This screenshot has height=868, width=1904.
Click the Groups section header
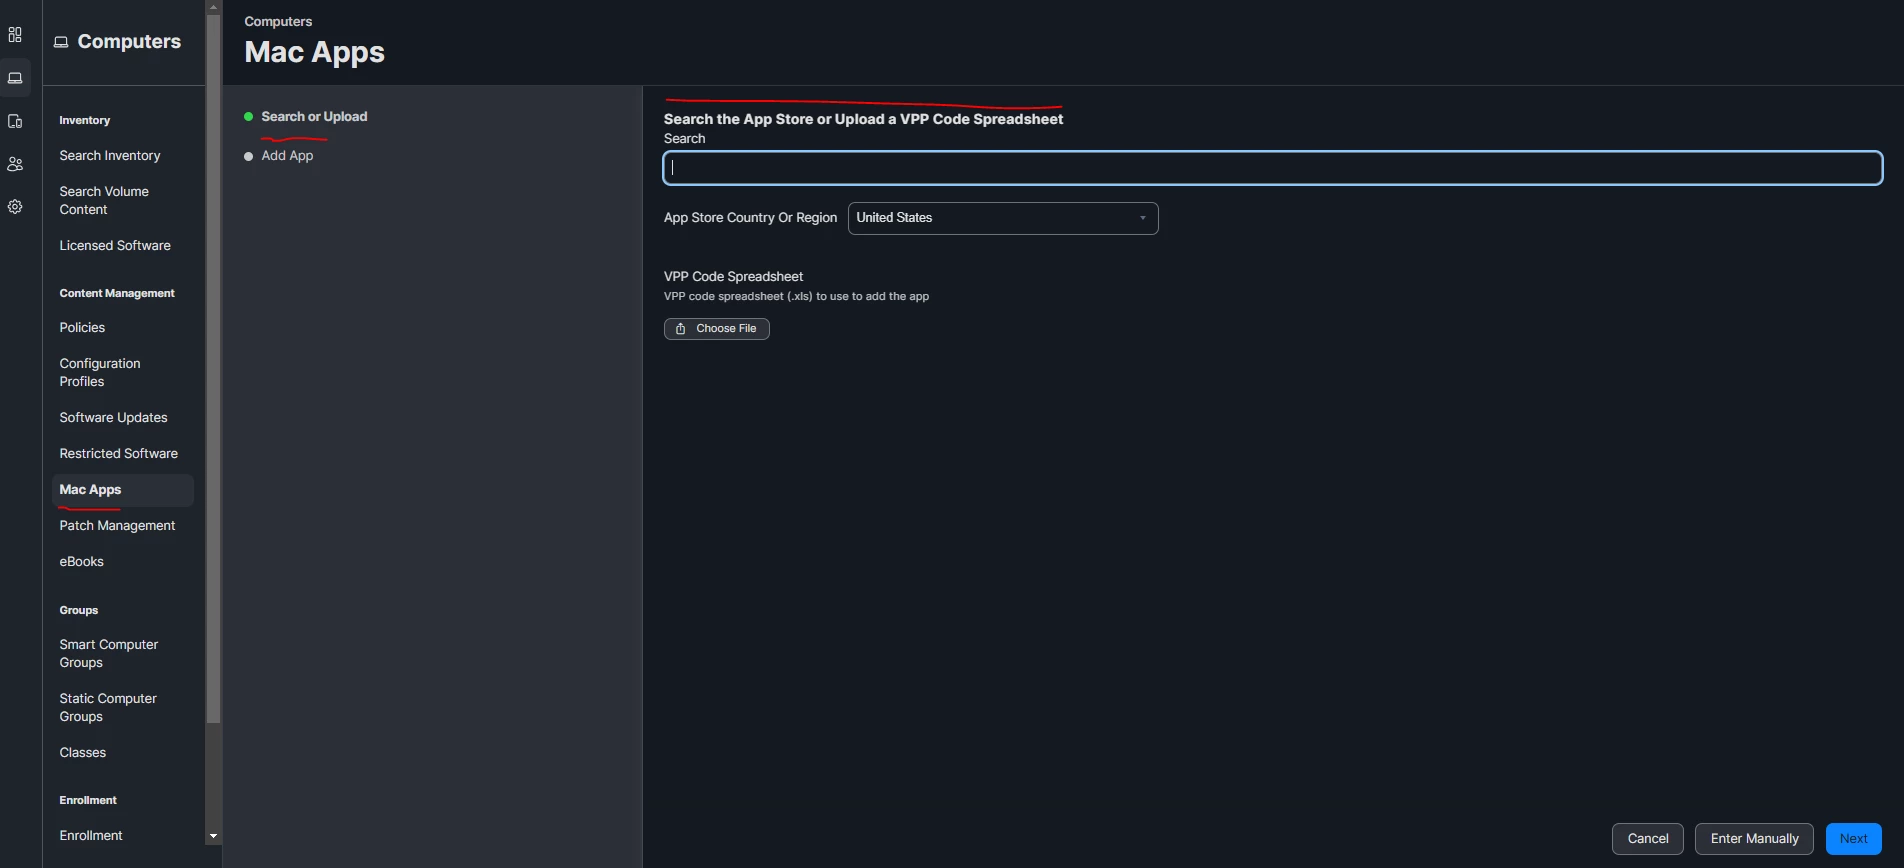point(78,611)
